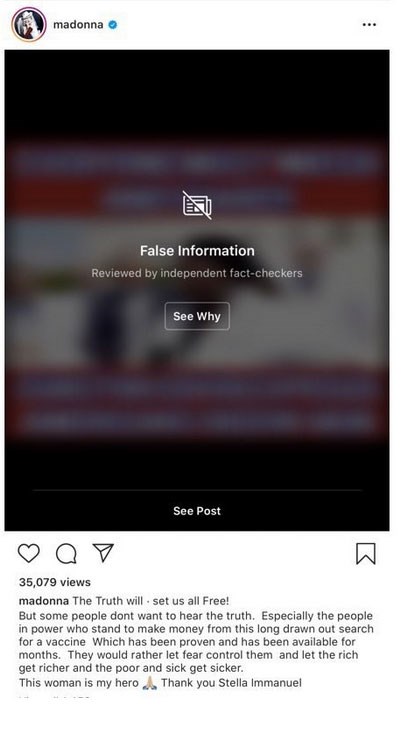Click the madonna username in the post header
415x731 pixels.
78,25
